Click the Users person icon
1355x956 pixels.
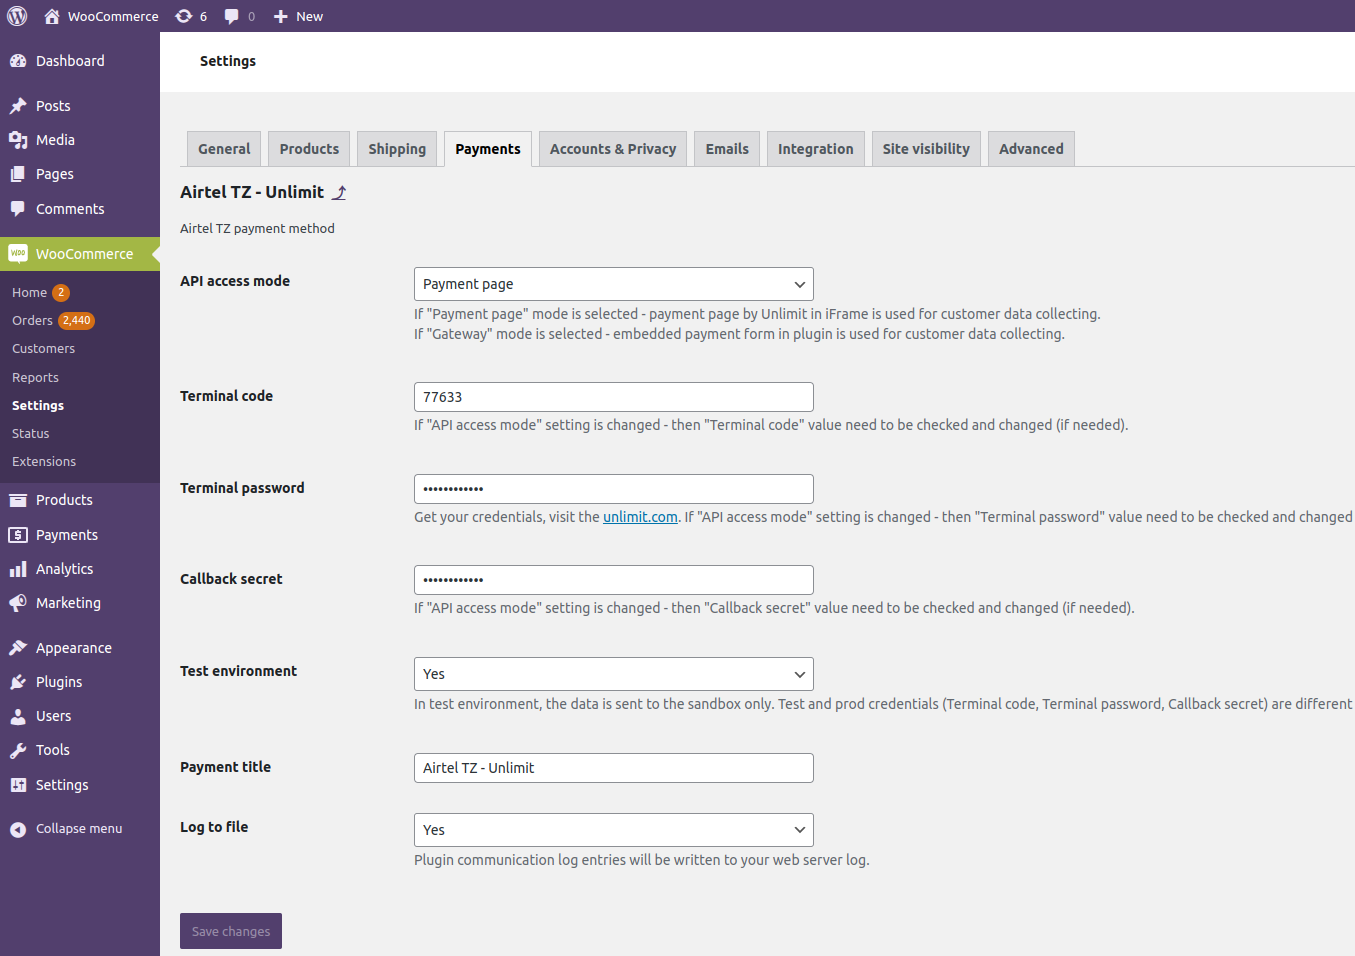pyautogui.click(x=18, y=716)
